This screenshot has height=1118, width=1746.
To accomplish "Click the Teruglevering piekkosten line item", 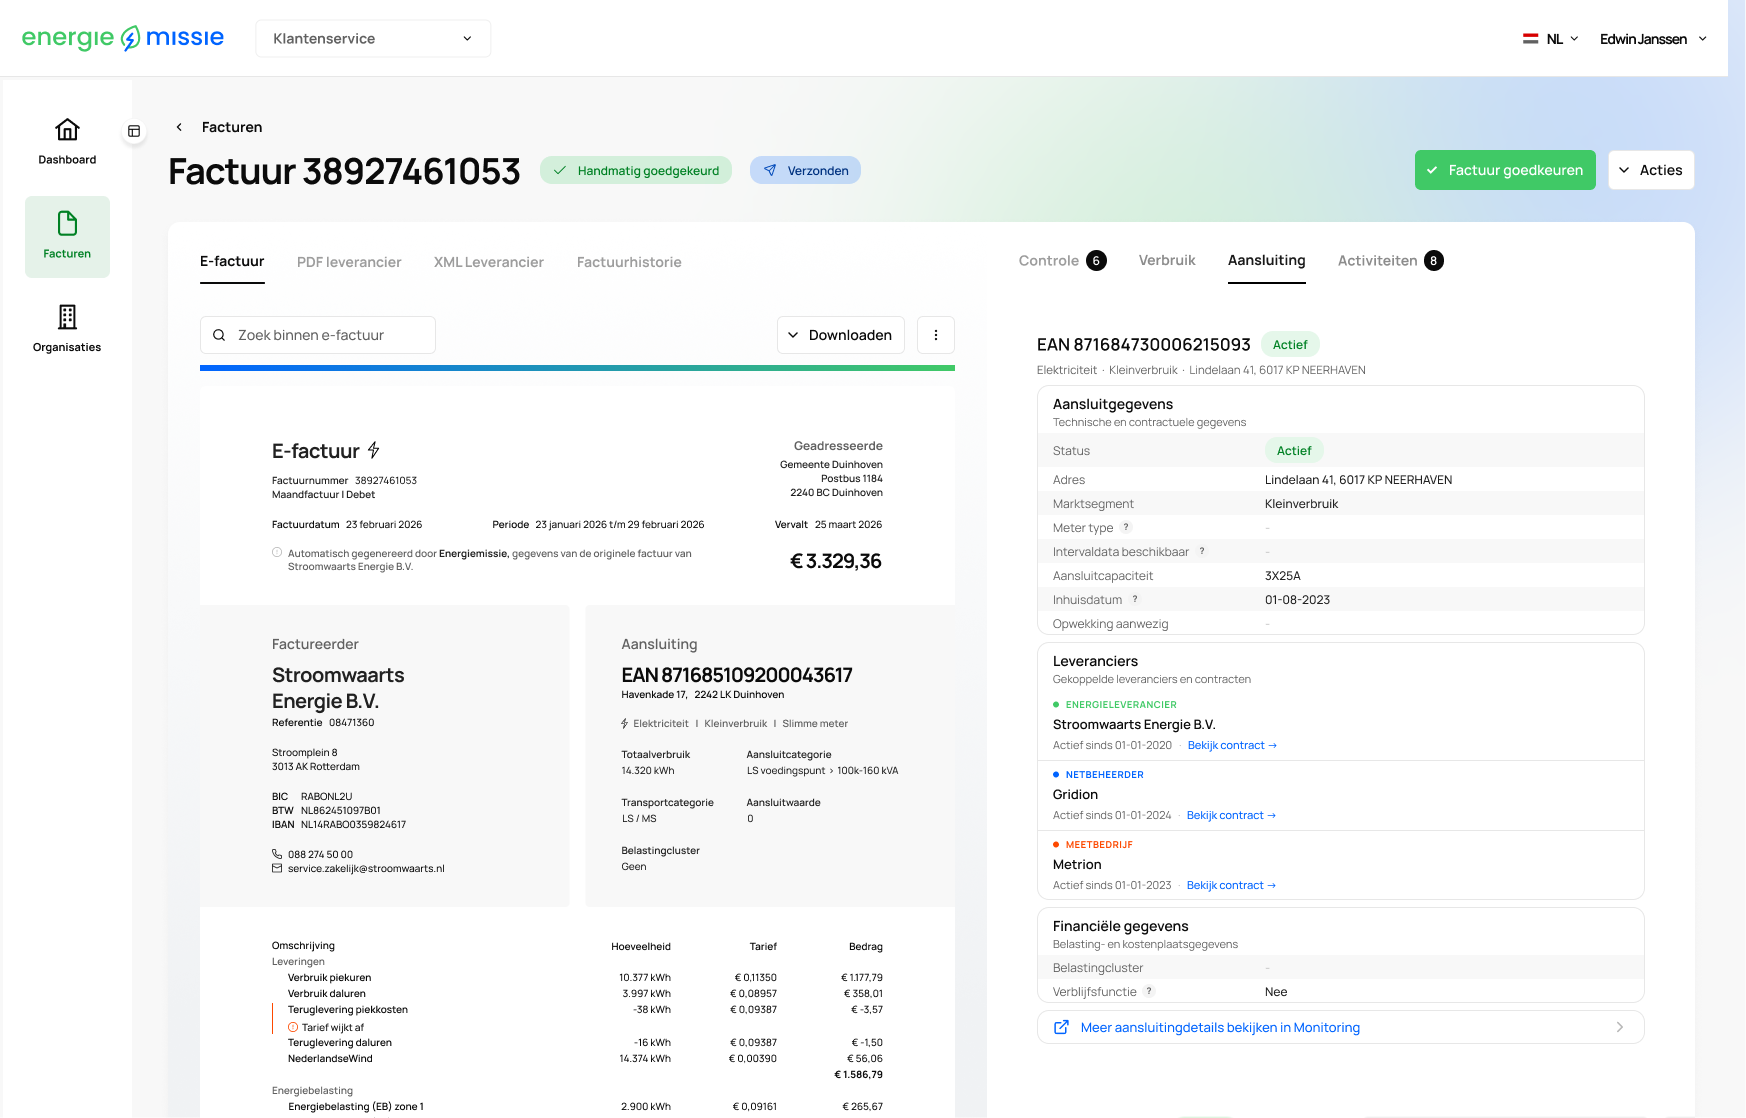I will (x=577, y=1009).
